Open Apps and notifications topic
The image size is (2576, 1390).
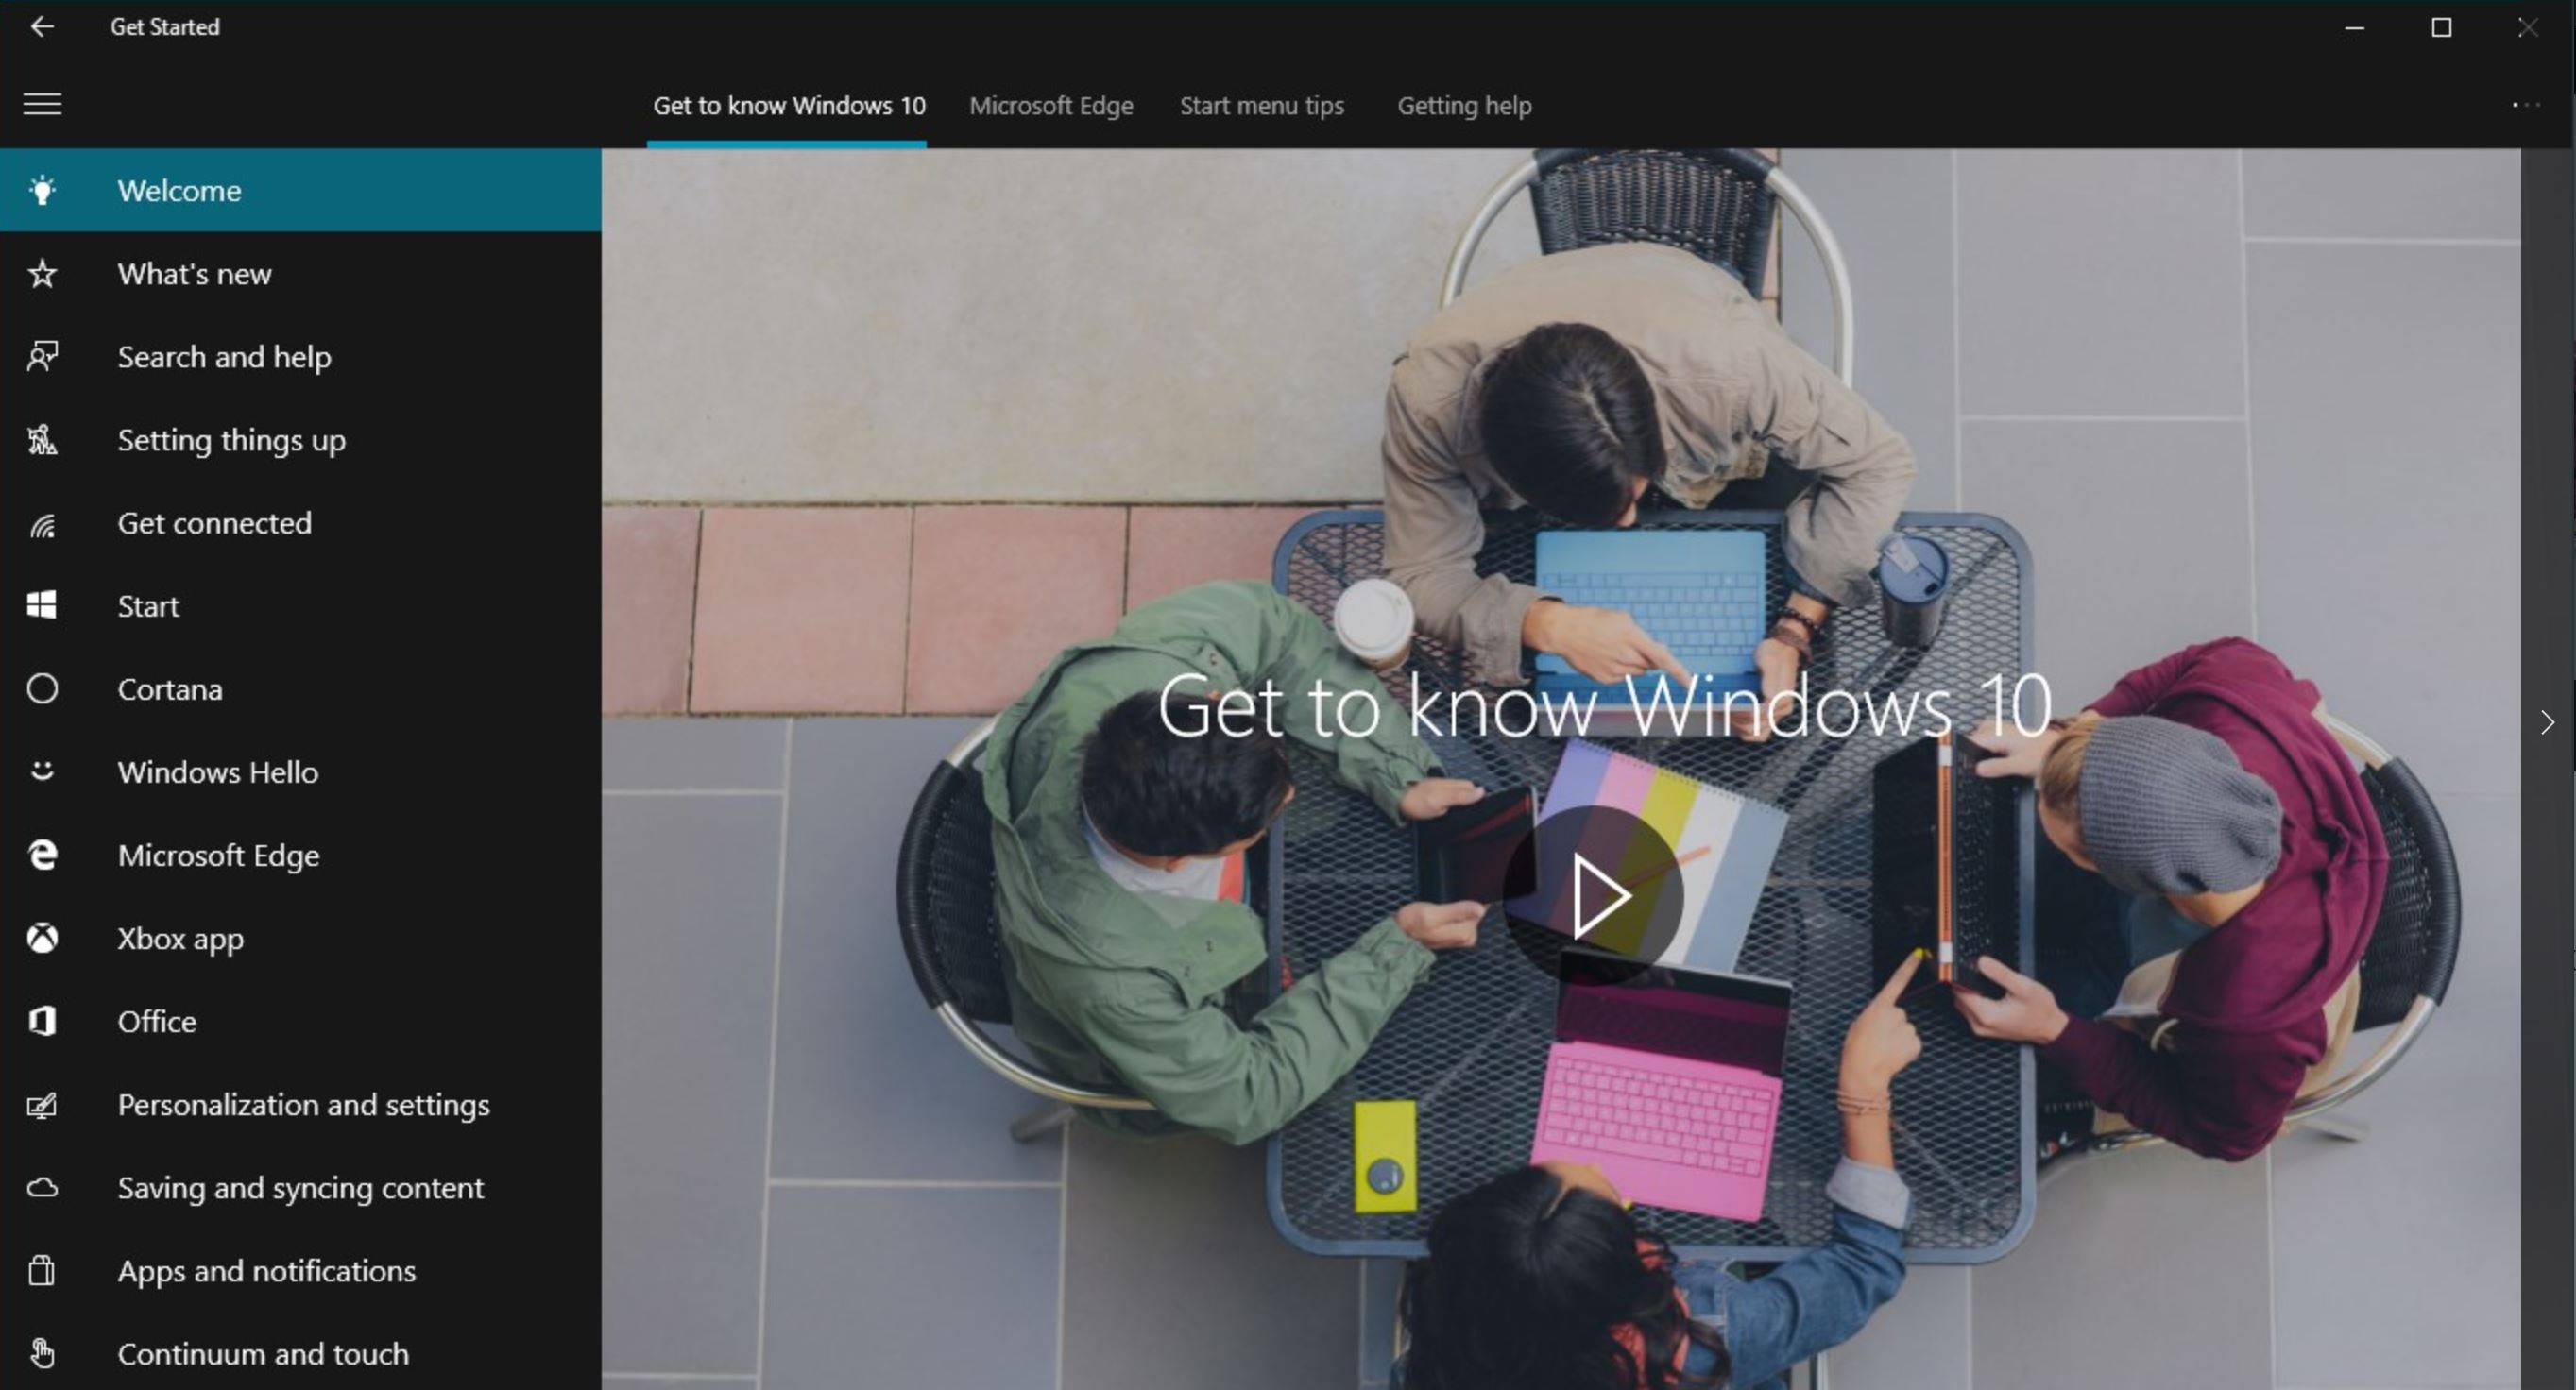(266, 1270)
